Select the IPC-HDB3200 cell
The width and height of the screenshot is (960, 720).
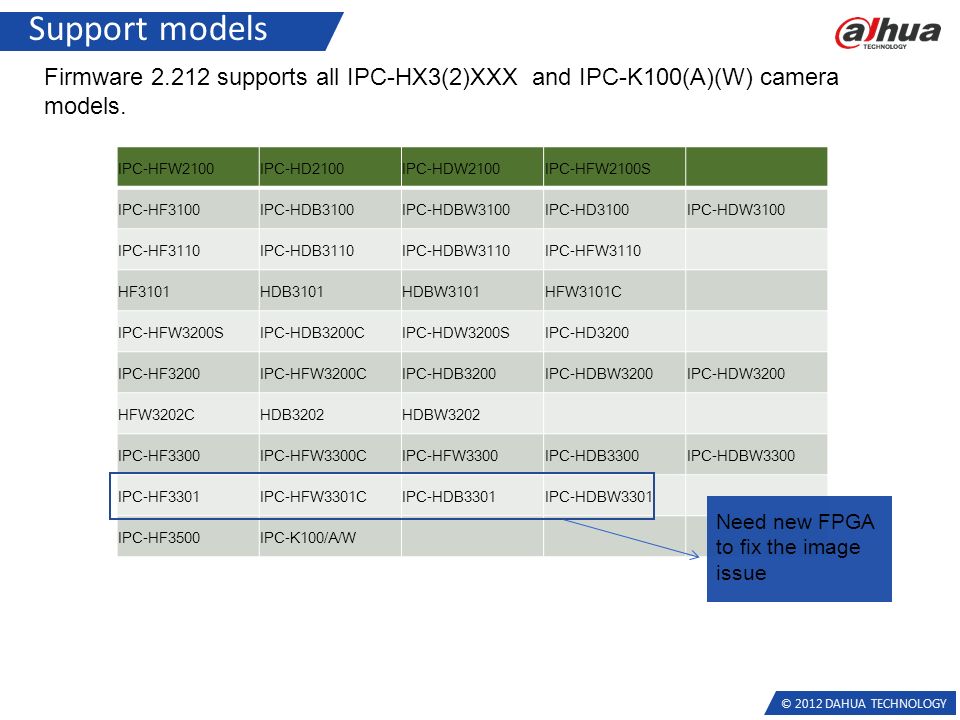[x=472, y=373]
